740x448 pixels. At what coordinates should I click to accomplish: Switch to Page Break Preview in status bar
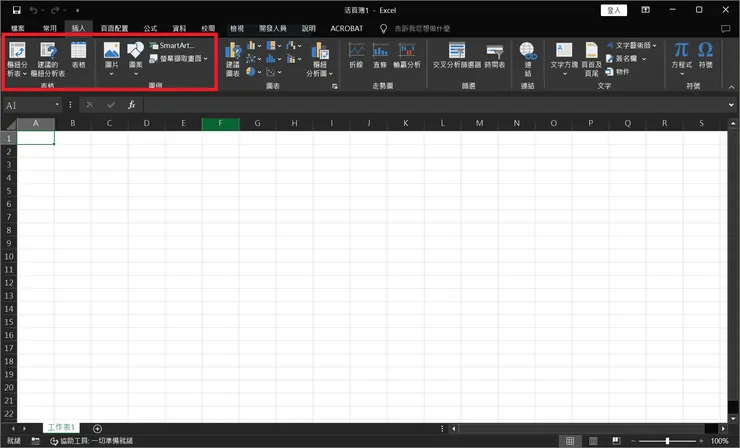616,441
